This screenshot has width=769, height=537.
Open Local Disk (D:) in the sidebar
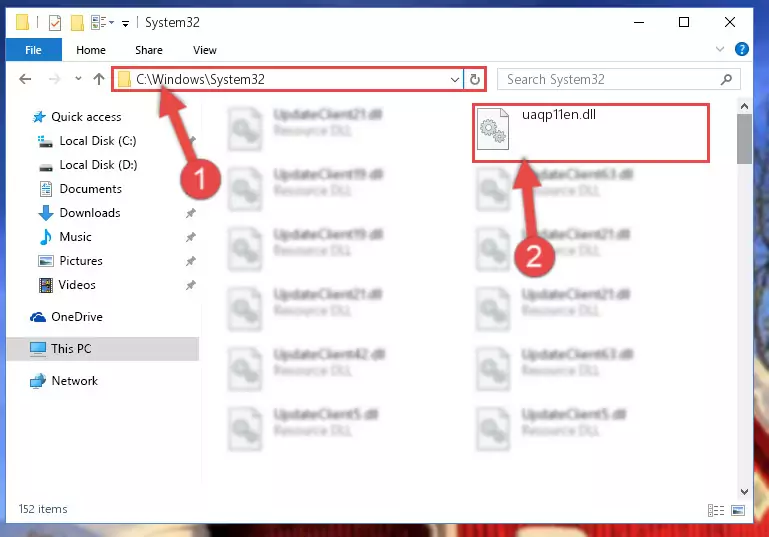[98, 165]
